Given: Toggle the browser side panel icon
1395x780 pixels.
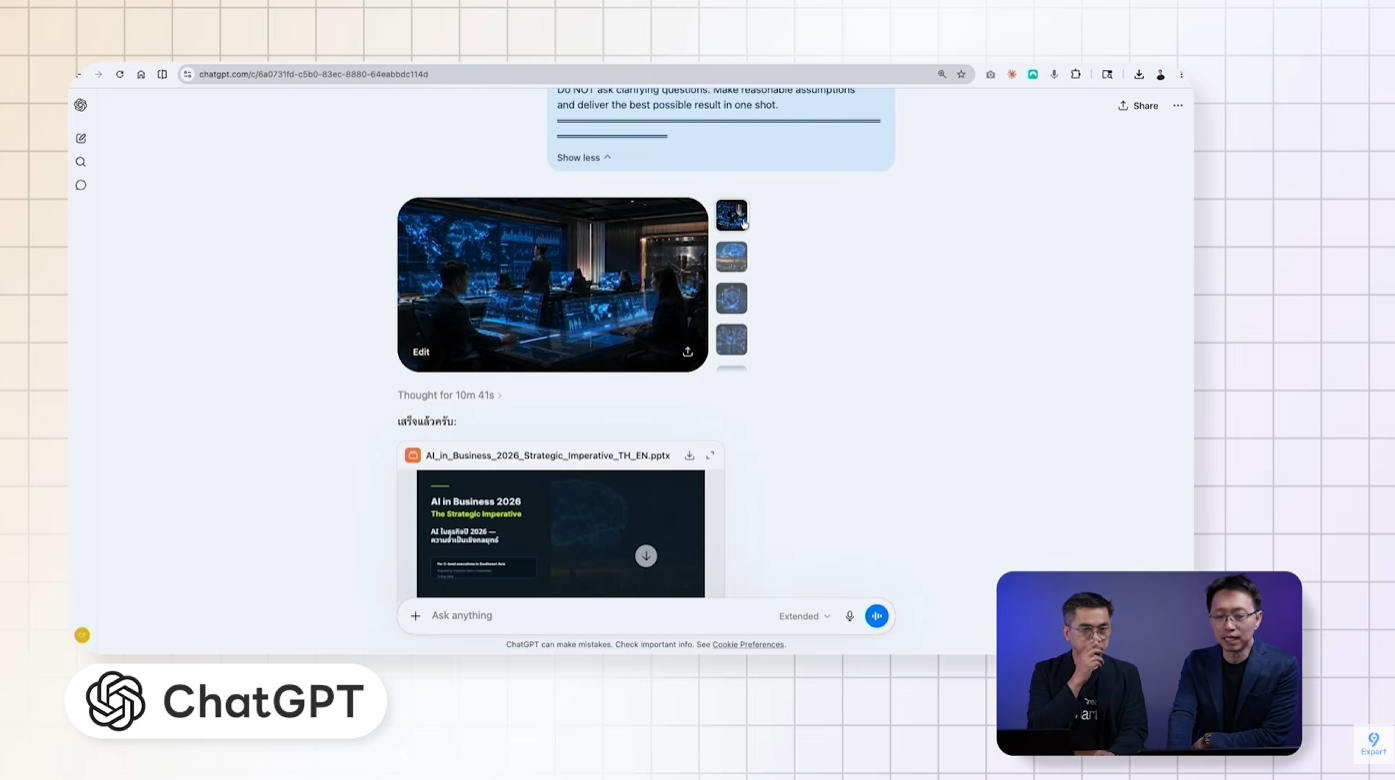Looking at the screenshot, I should click(162, 74).
